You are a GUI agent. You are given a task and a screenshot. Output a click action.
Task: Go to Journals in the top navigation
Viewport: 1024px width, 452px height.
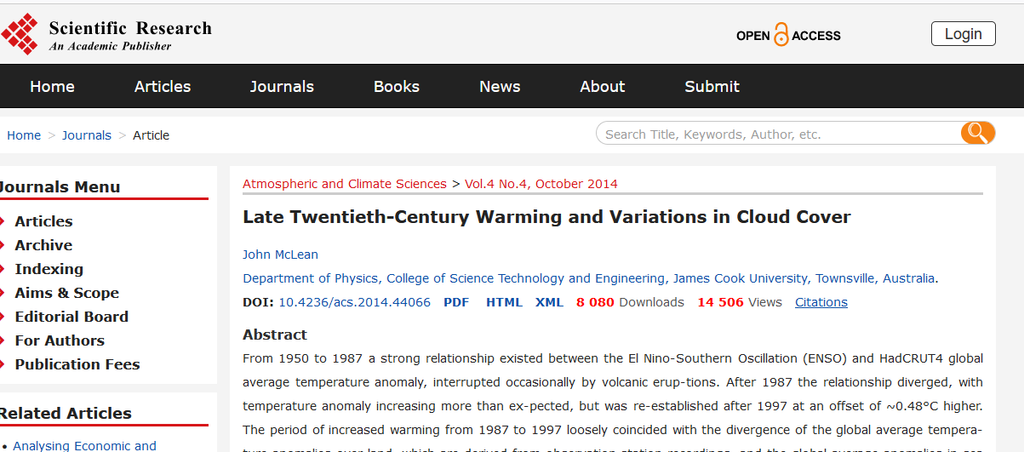click(282, 87)
